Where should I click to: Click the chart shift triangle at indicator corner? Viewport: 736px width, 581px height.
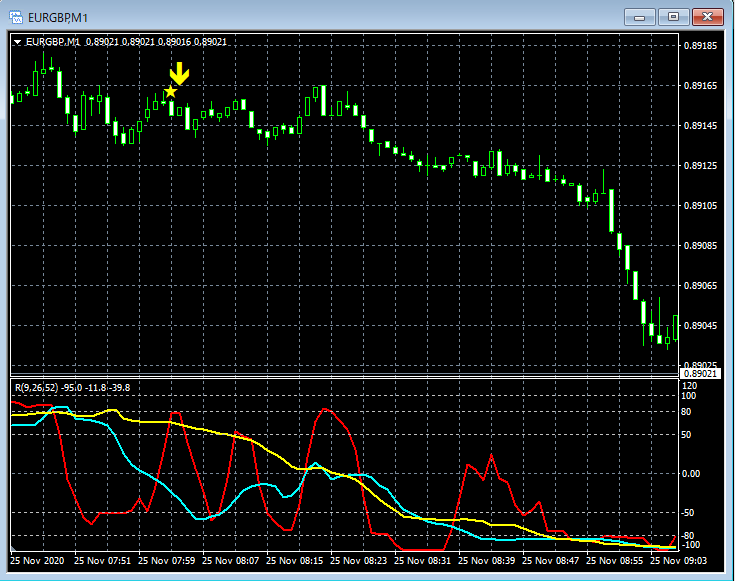13,548
